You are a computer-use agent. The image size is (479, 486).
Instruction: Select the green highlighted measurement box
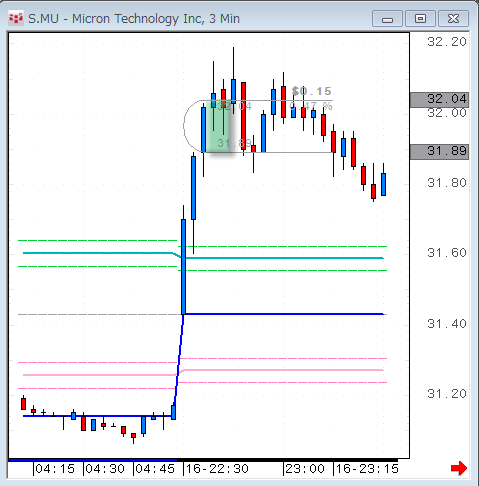click(x=219, y=126)
